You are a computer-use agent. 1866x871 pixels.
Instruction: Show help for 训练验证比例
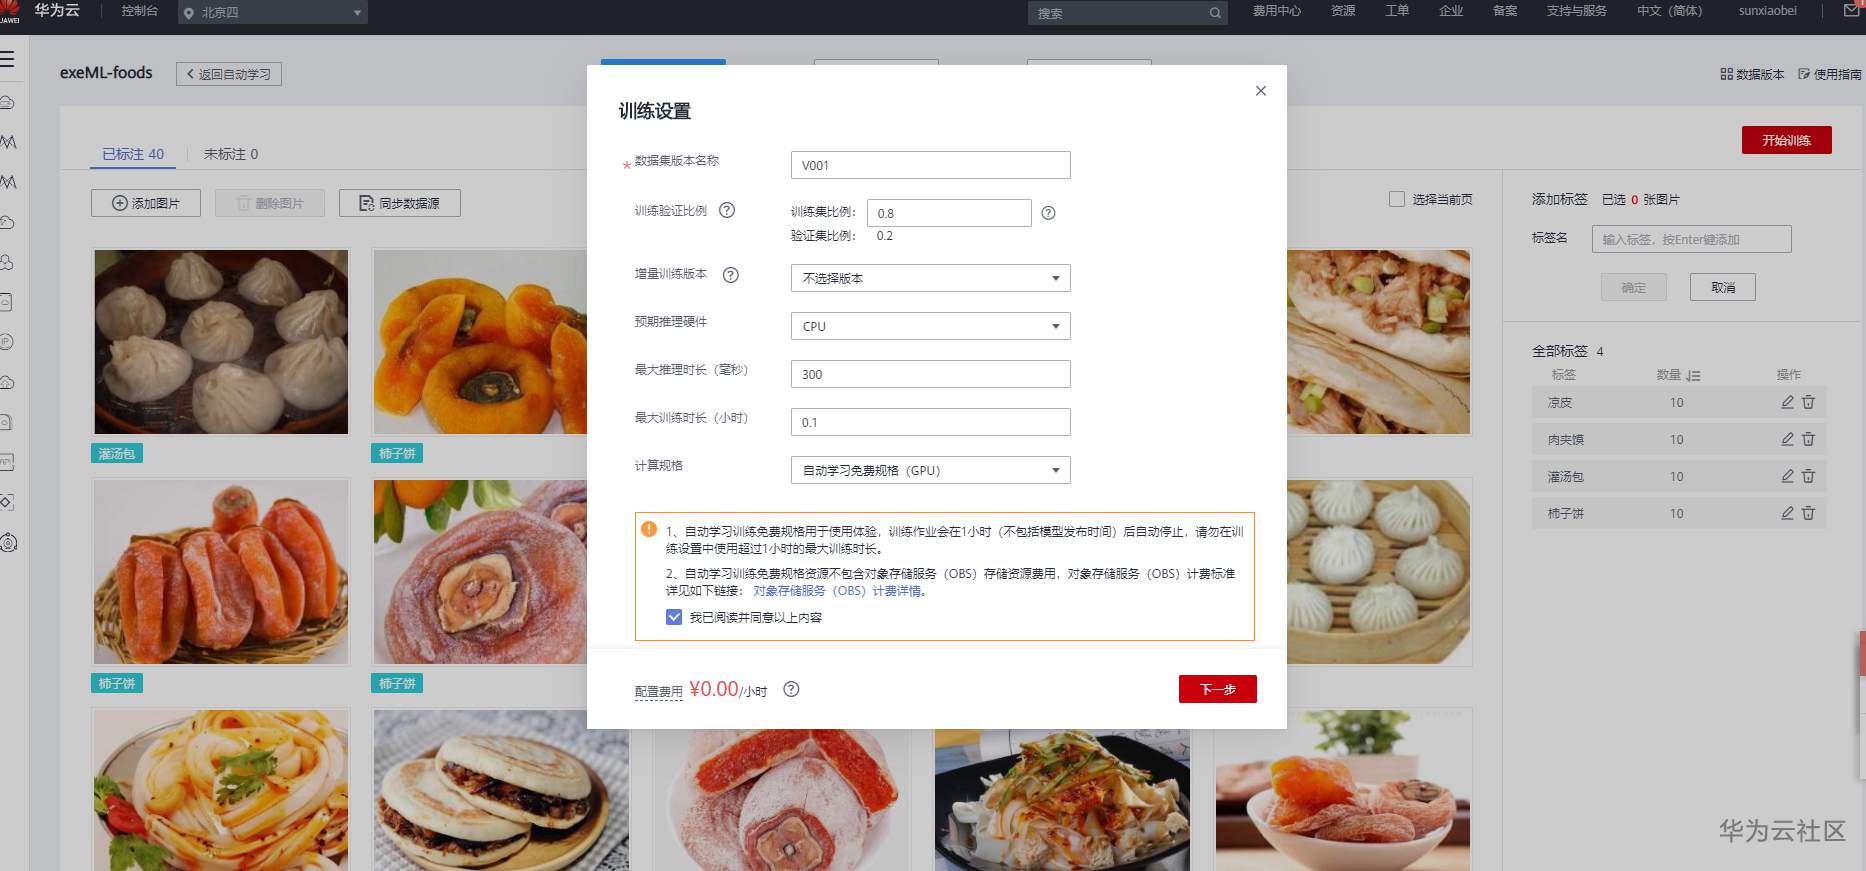point(727,210)
